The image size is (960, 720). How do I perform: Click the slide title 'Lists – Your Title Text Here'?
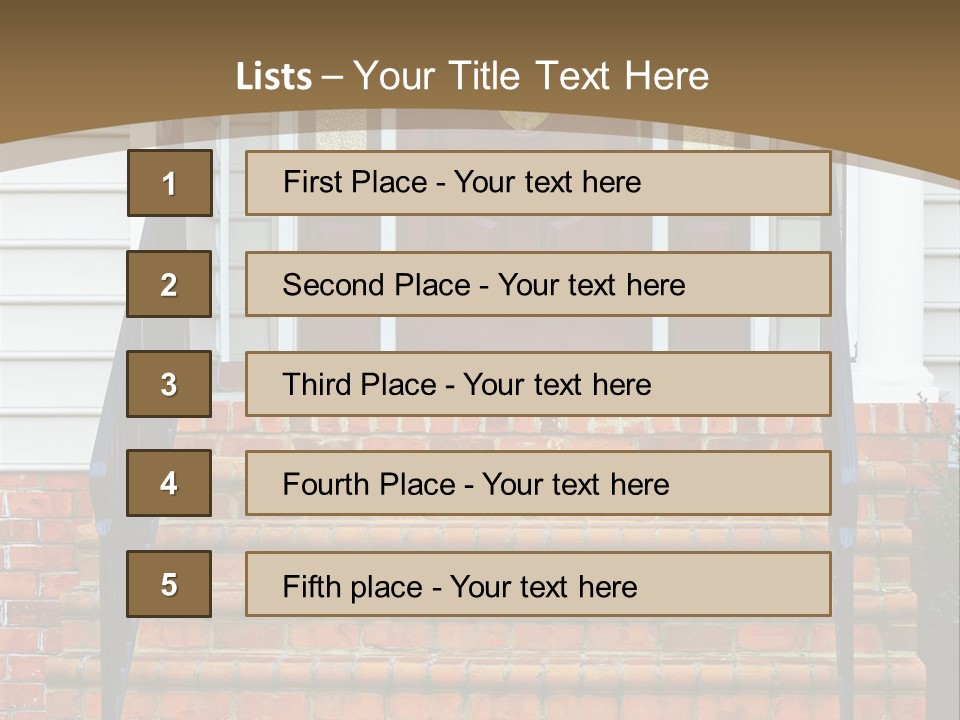[x=472, y=77]
